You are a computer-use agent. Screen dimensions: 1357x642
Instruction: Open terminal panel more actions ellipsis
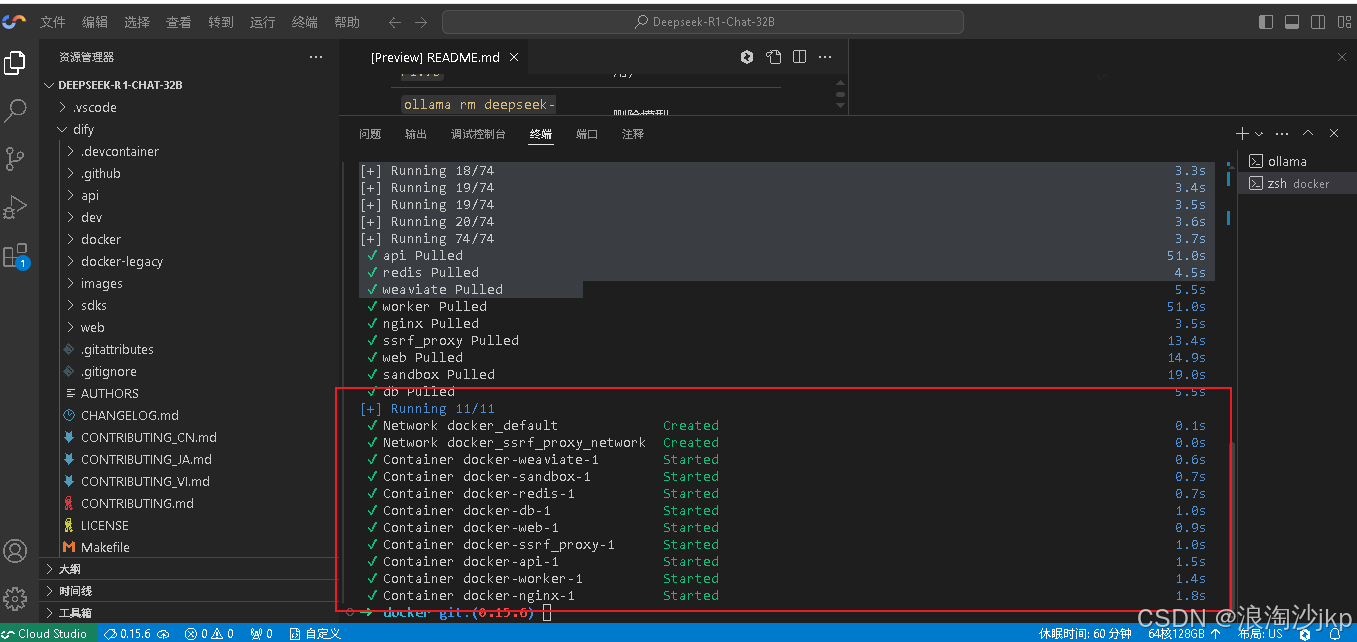point(1282,133)
